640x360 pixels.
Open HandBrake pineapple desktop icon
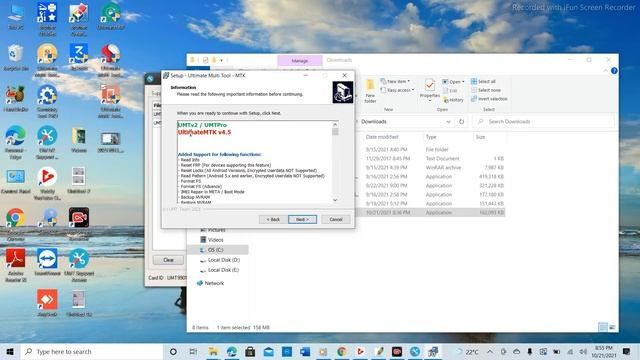[16, 99]
